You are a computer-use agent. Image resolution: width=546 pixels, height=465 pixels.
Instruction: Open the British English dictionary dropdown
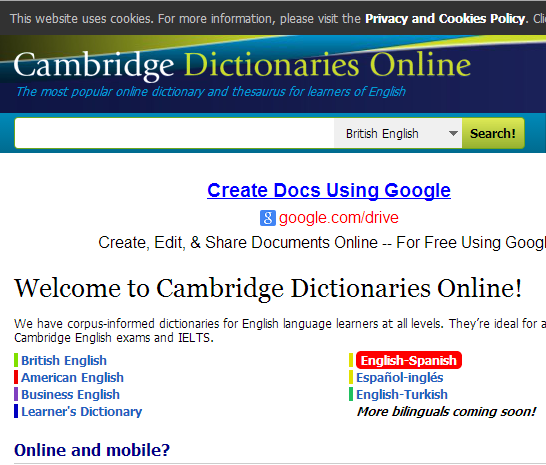(398, 133)
